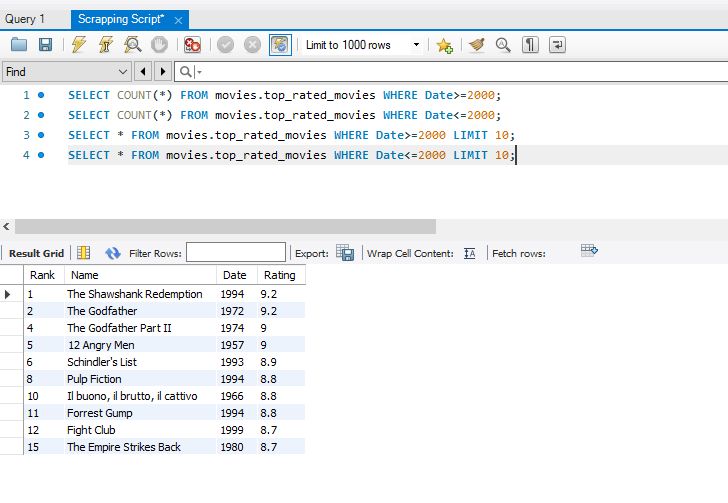Click the Date column header
The image size is (728, 503).
[237, 275]
